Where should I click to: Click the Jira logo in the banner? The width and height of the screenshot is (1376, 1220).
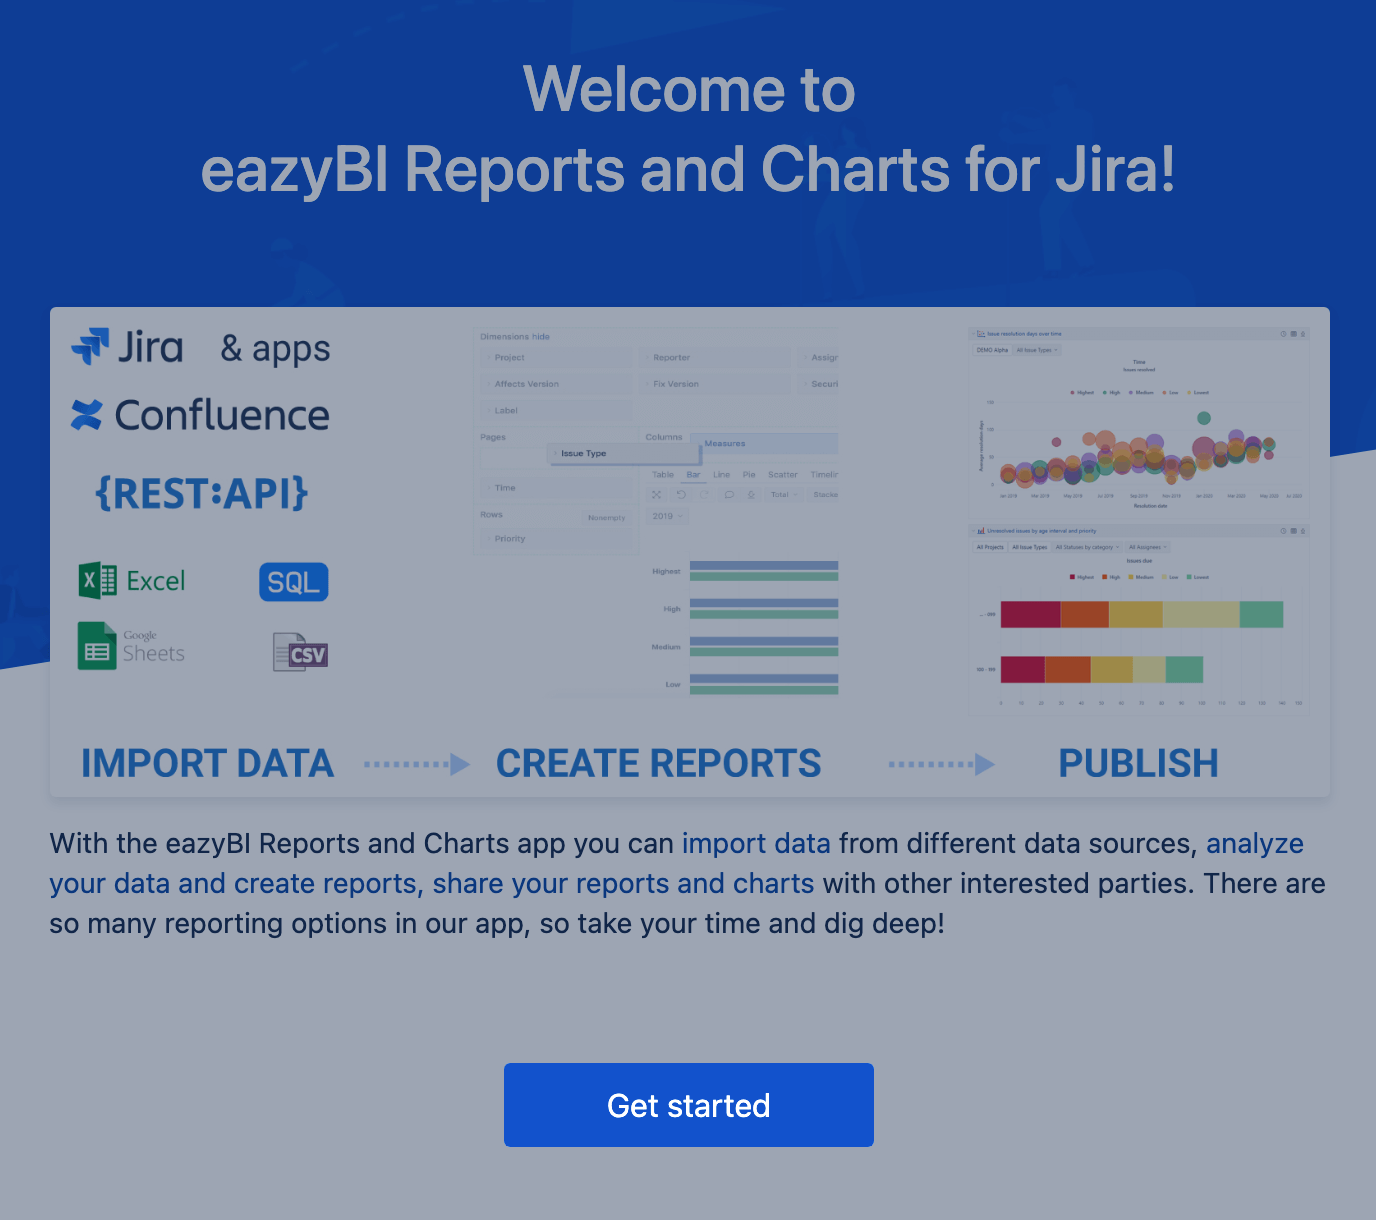[x=127, y=347]
